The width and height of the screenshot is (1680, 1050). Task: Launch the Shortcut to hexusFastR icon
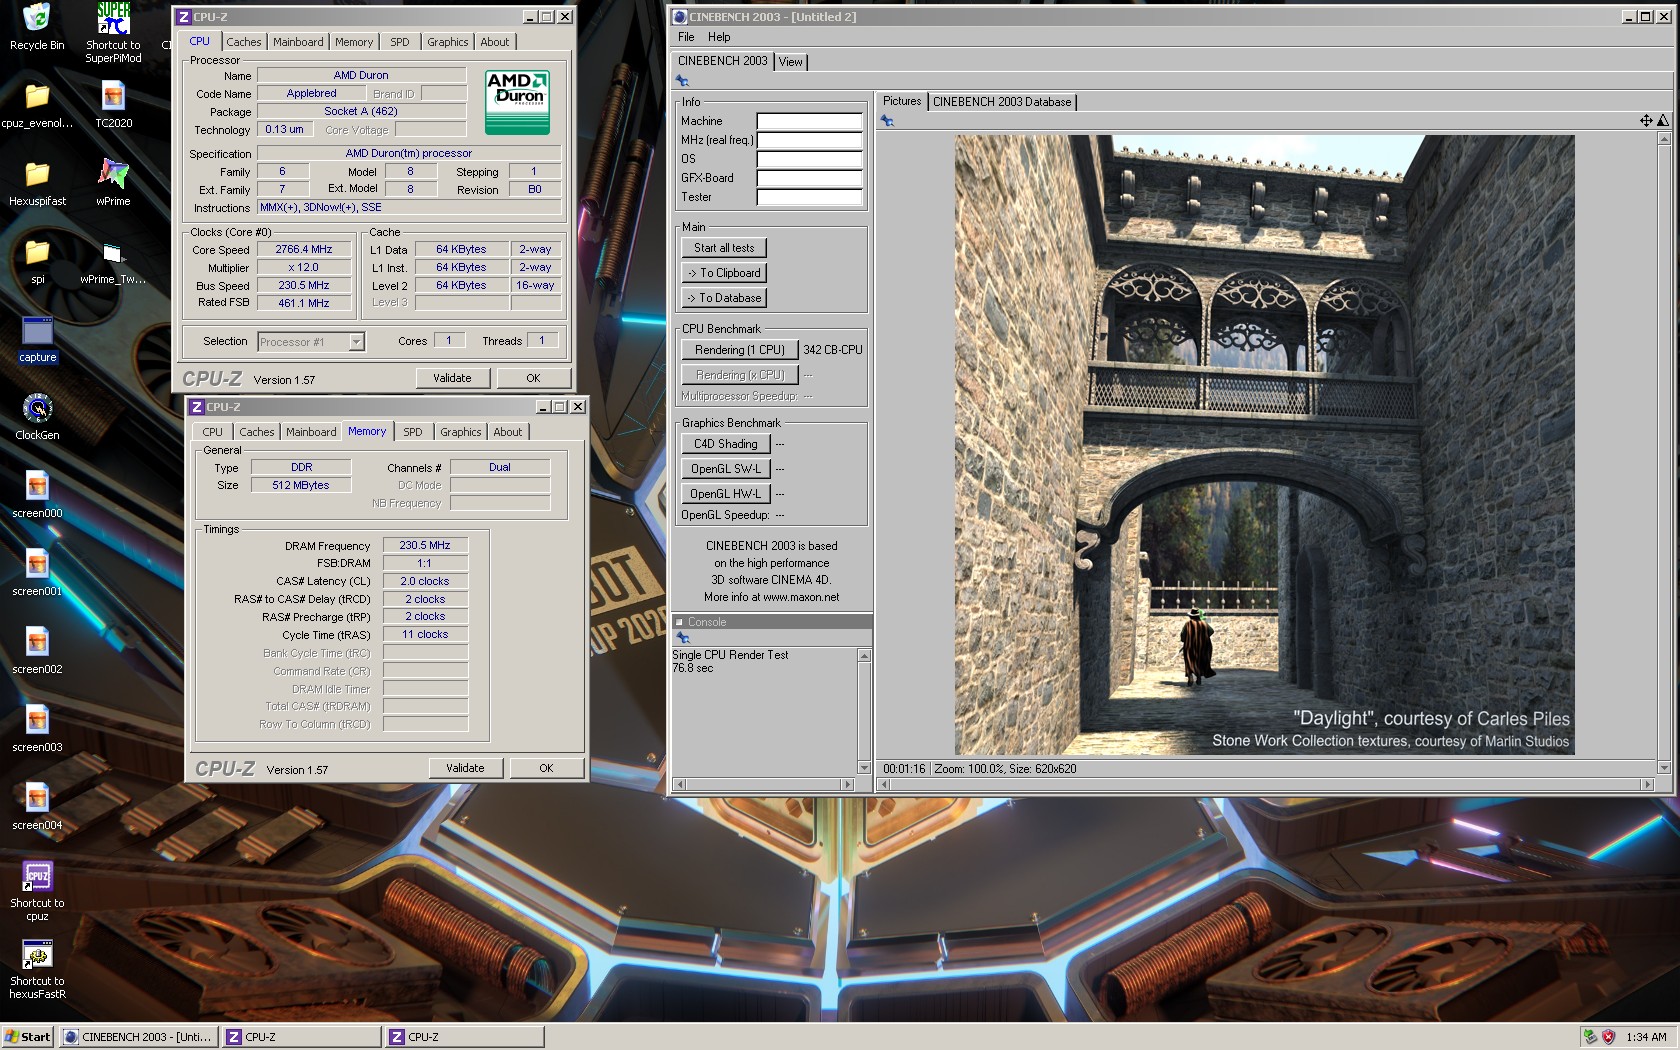(x=37, y=968)
